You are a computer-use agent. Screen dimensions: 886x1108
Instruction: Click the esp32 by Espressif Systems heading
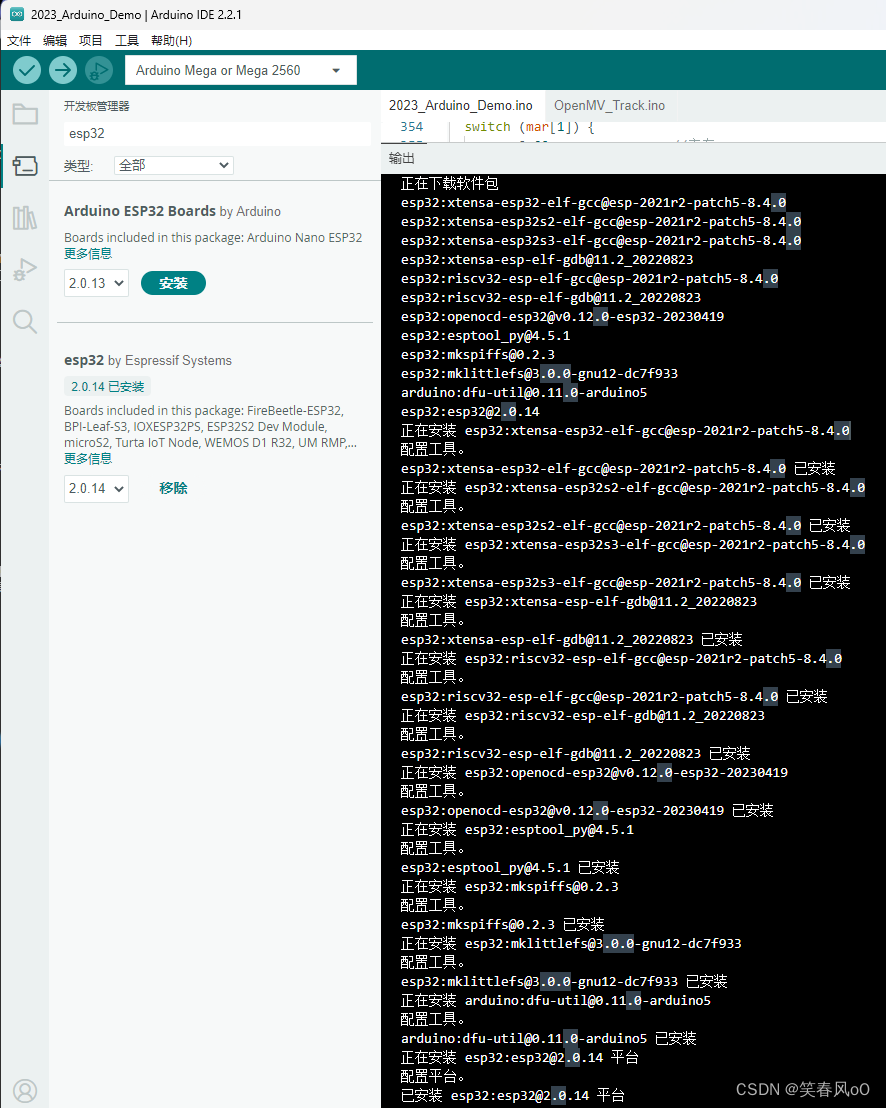148,360
